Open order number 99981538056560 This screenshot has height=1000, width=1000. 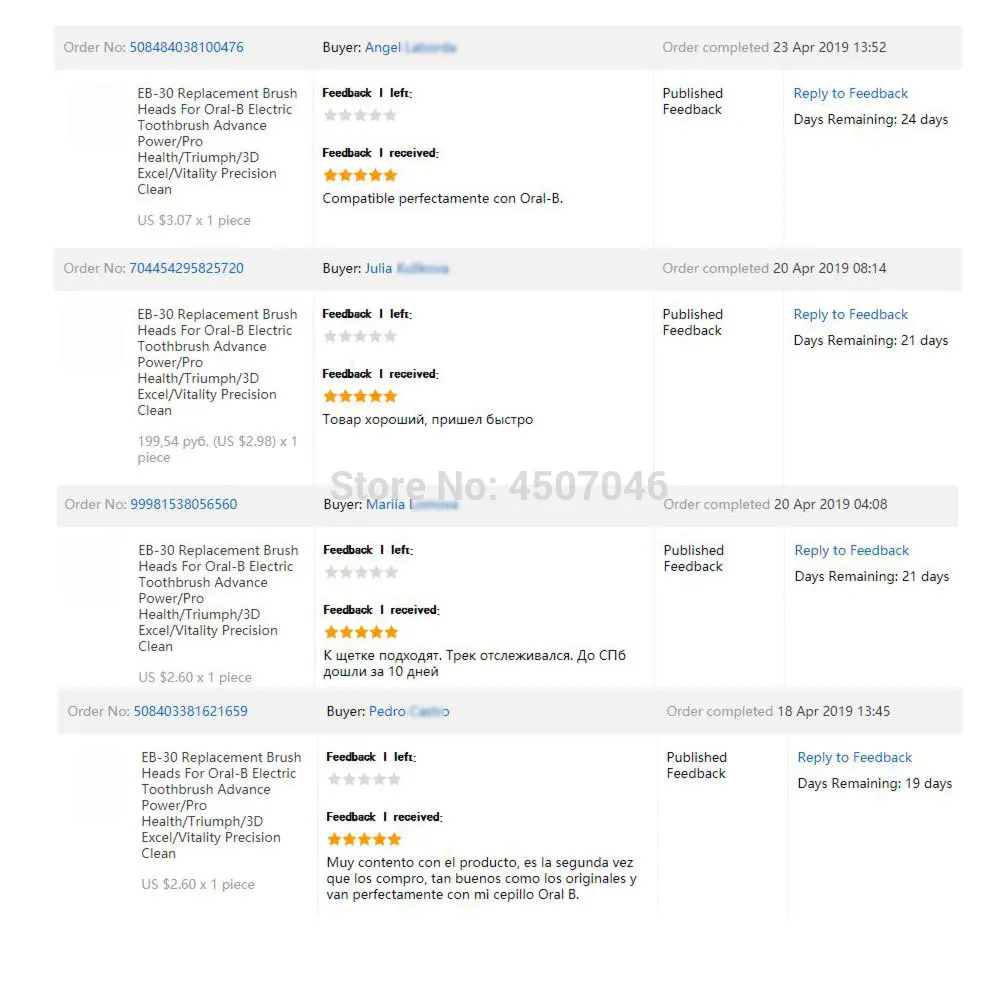(x=184, y=504)
